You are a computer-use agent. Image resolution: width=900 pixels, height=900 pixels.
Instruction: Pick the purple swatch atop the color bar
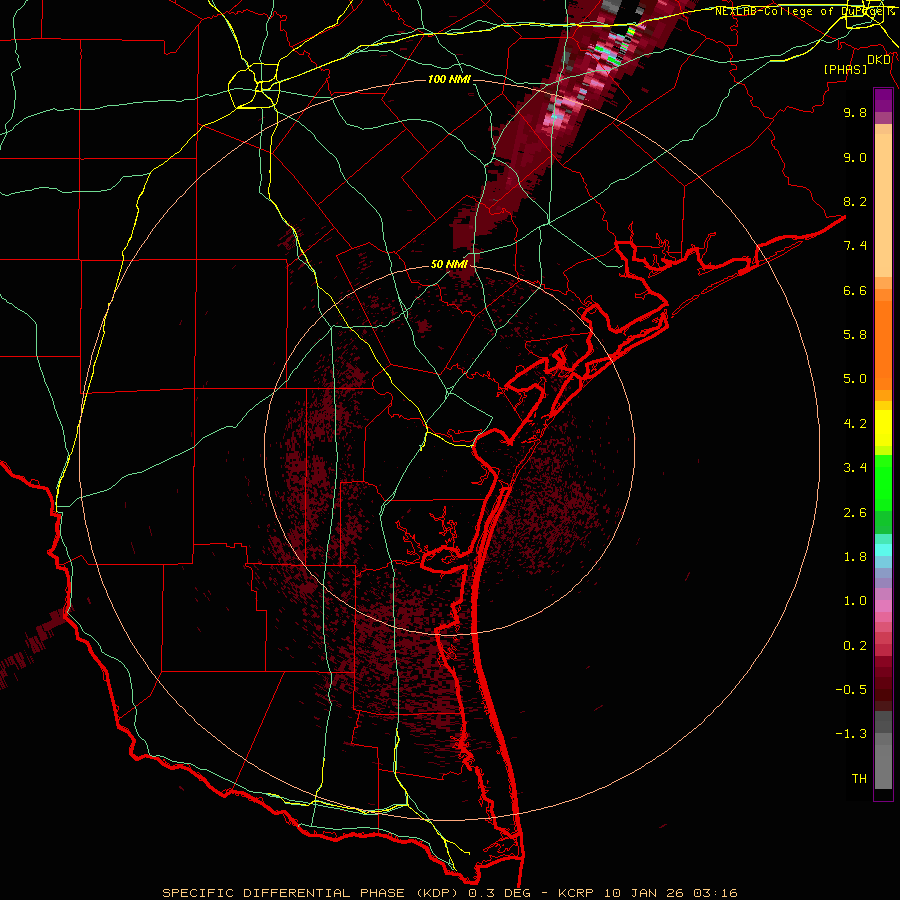pyautogui.click(x=883, y=100)
